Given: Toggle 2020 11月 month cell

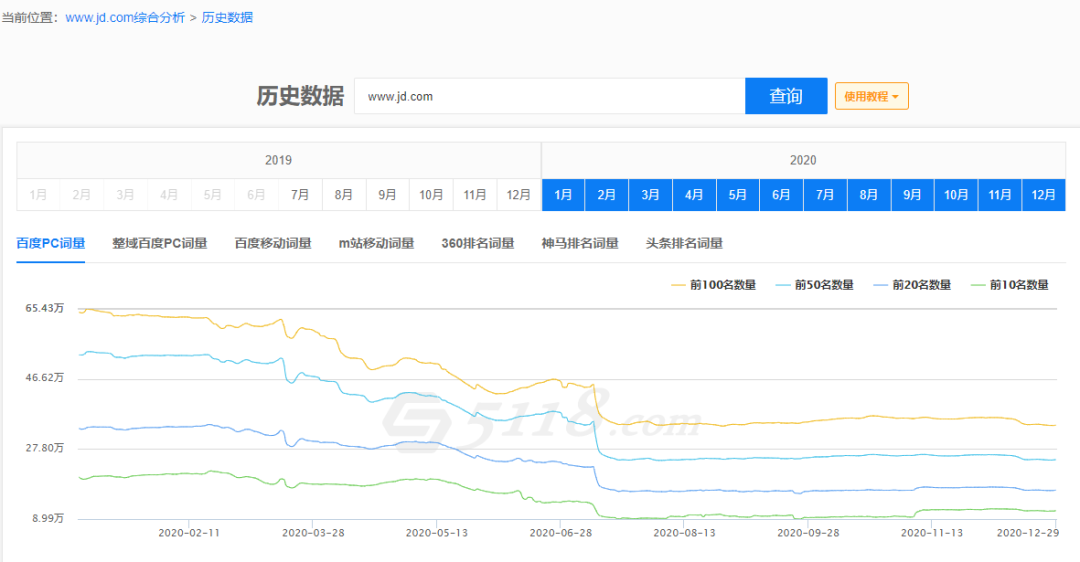Looking at the screenshot, I should click(1000, 195).
